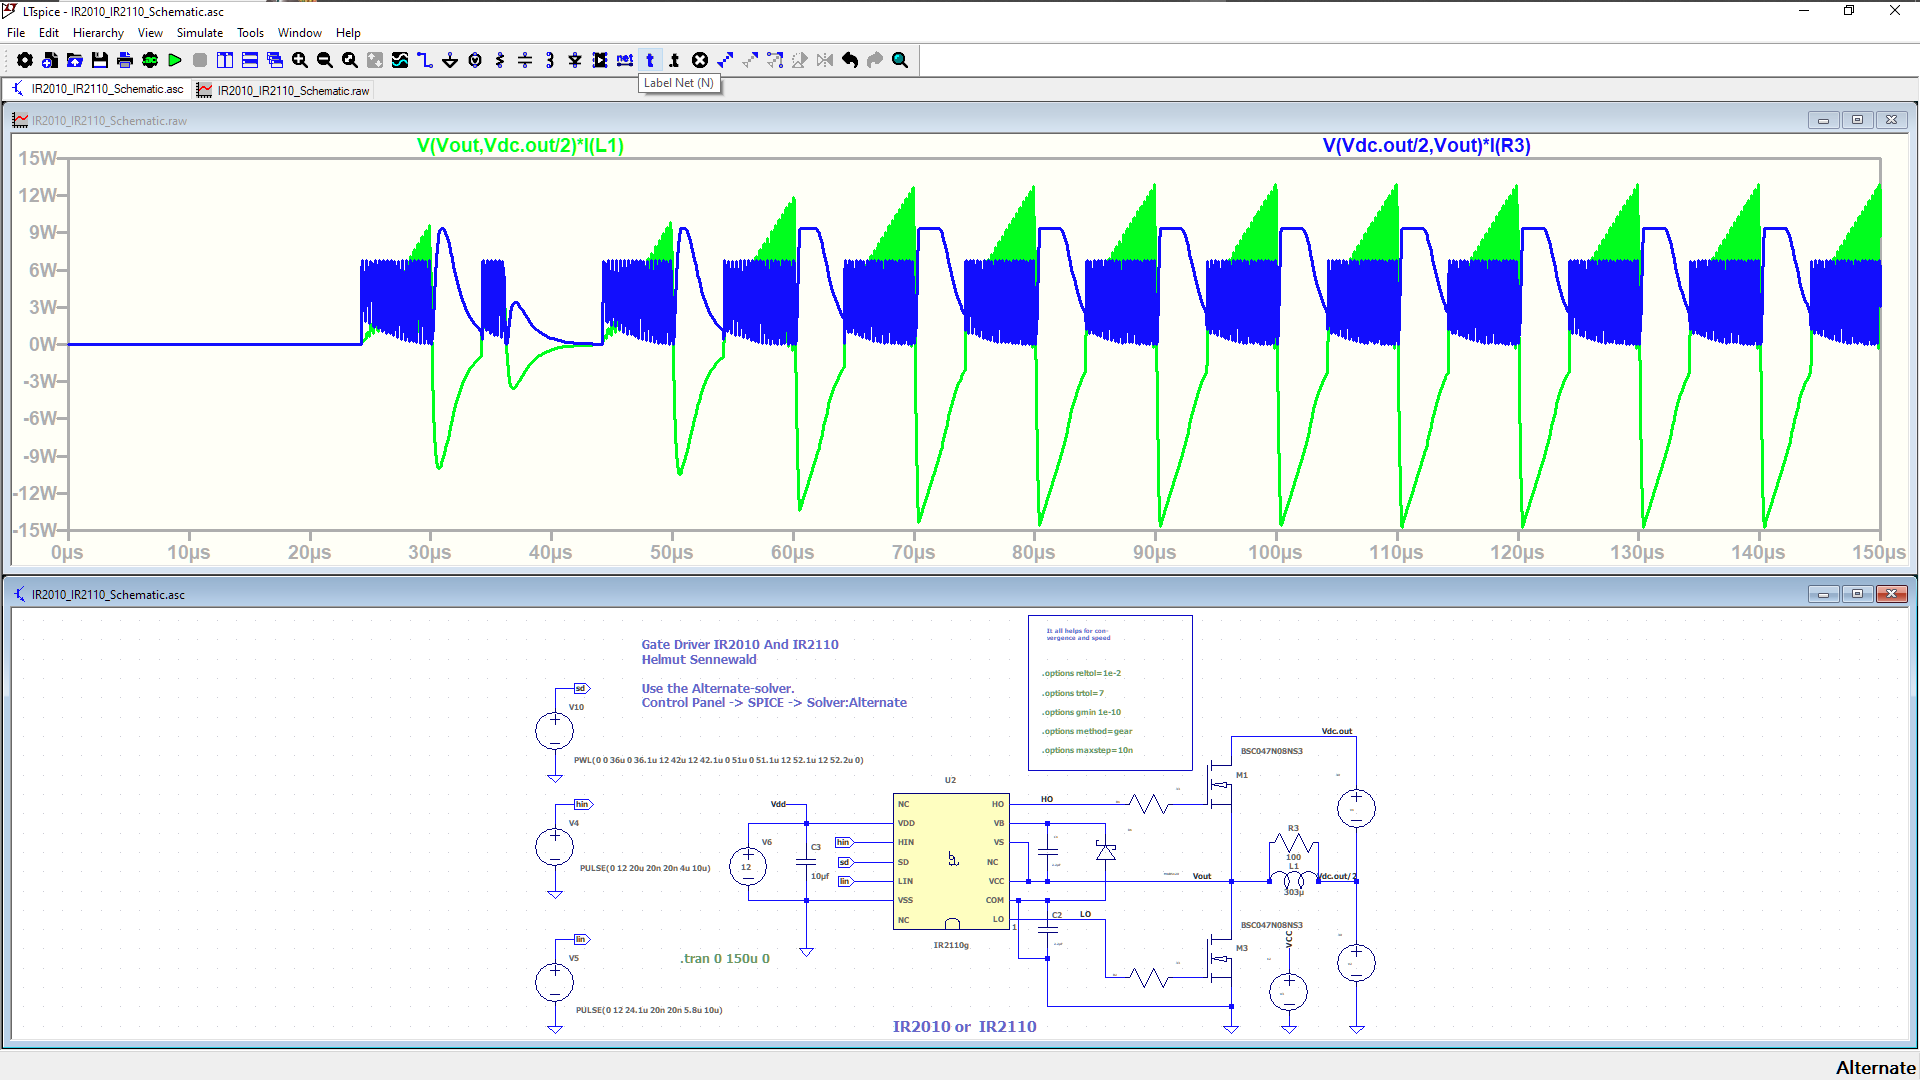Open the File menu
The image size is (1920, 1080).
(x=16, y=33)
